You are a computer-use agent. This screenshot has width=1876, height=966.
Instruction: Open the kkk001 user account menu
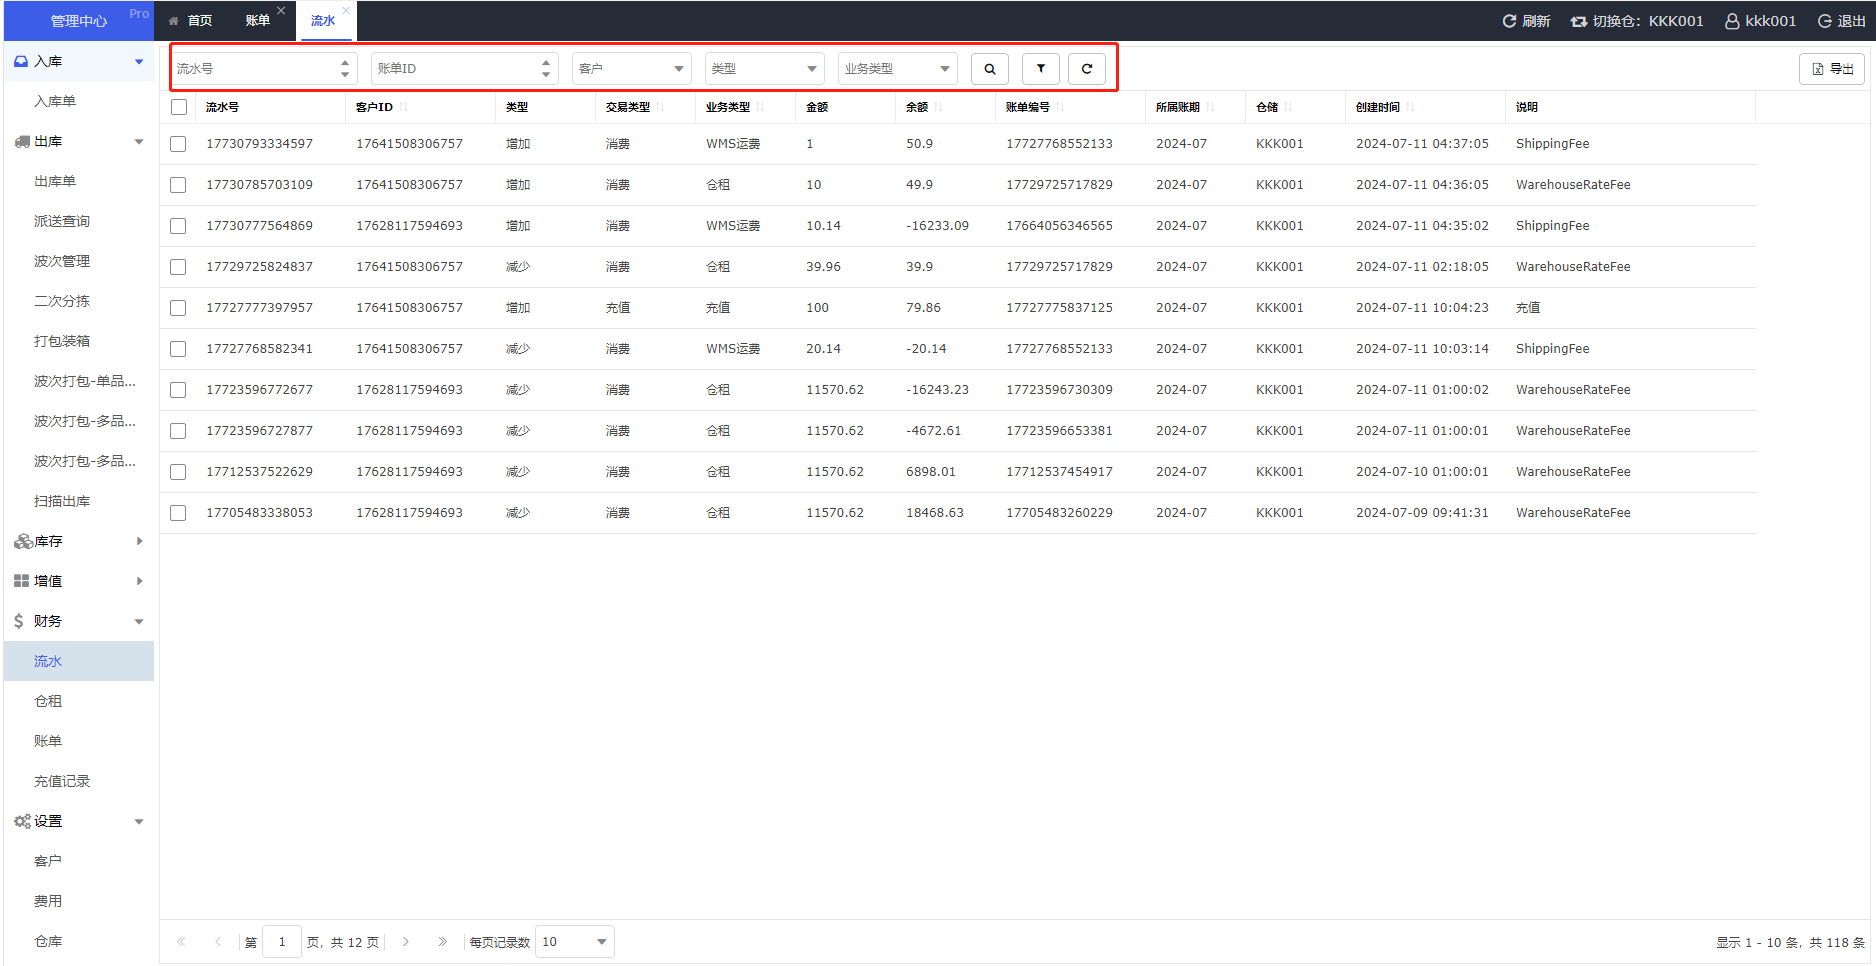coord(1760,21)
